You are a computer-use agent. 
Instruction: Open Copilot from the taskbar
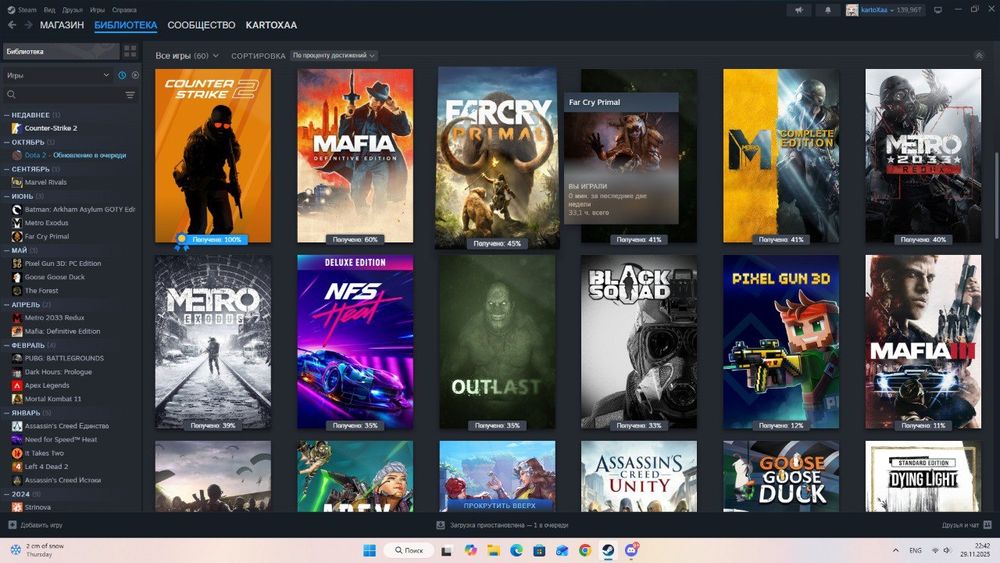pos(470,550)
